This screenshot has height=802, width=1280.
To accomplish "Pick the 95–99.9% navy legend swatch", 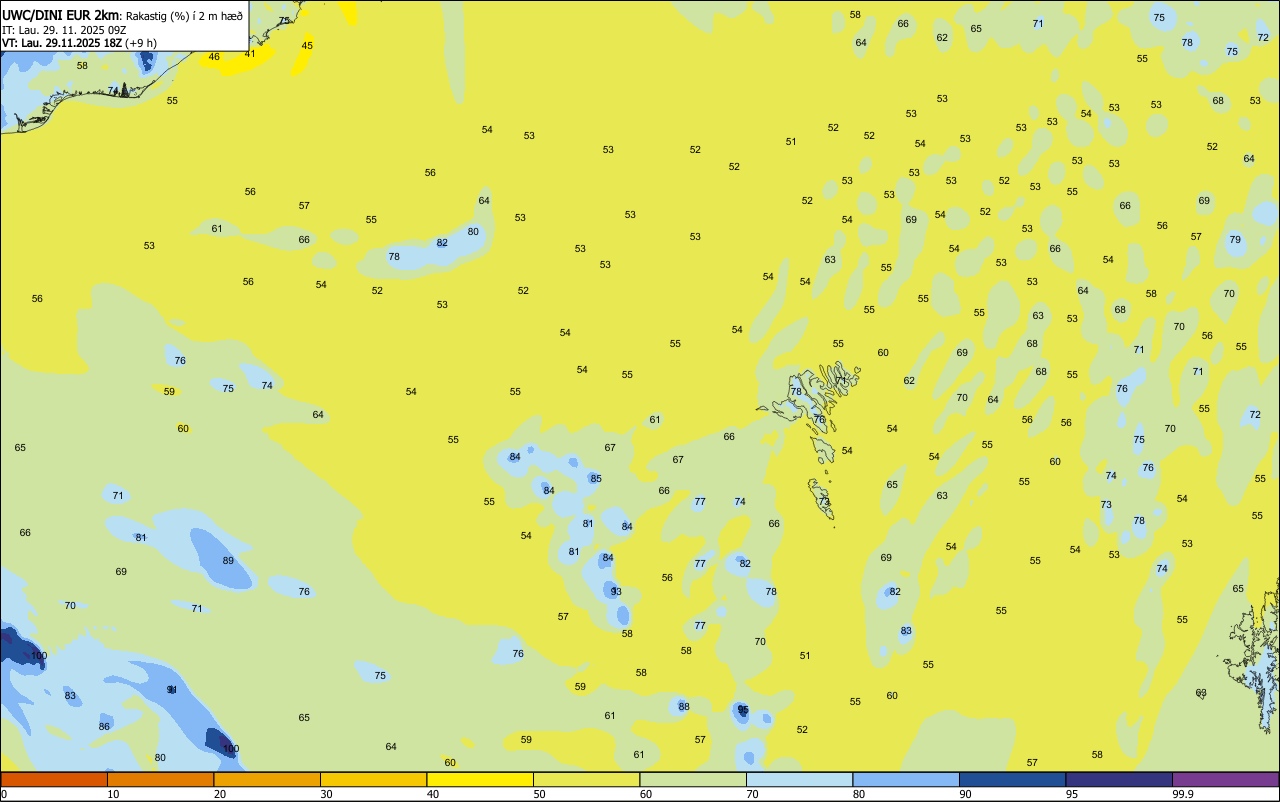I will click(x=1119, y=779).
